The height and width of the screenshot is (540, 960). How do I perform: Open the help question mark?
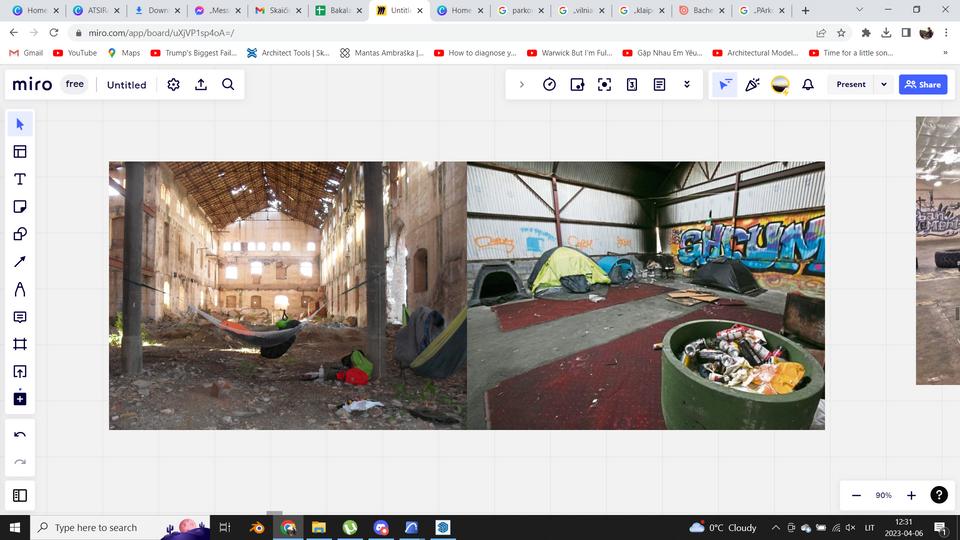[939, 495]
